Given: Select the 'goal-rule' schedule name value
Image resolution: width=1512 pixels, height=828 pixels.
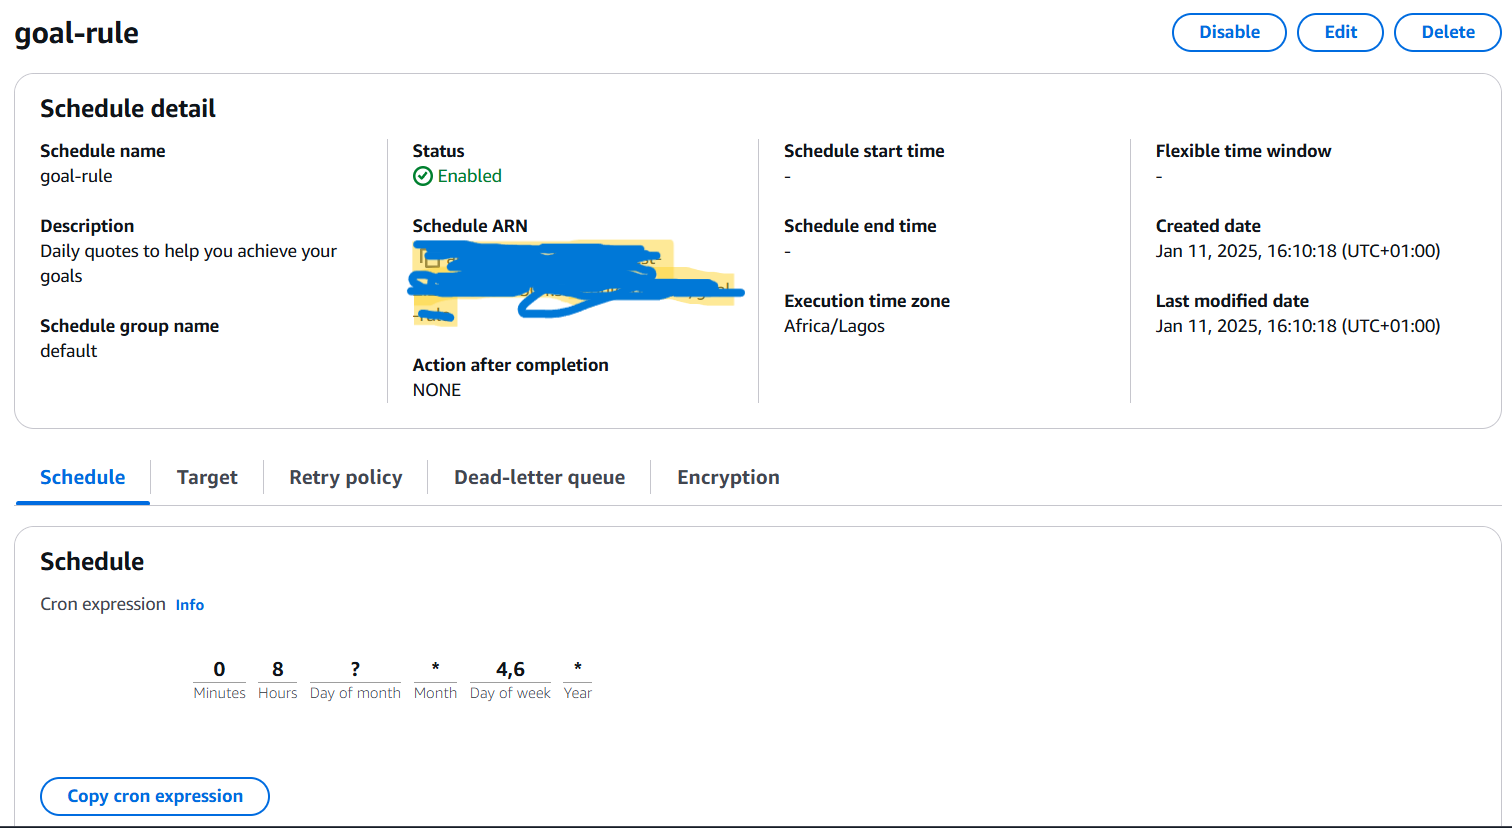Looking at the screenshot, I should 76,176.
